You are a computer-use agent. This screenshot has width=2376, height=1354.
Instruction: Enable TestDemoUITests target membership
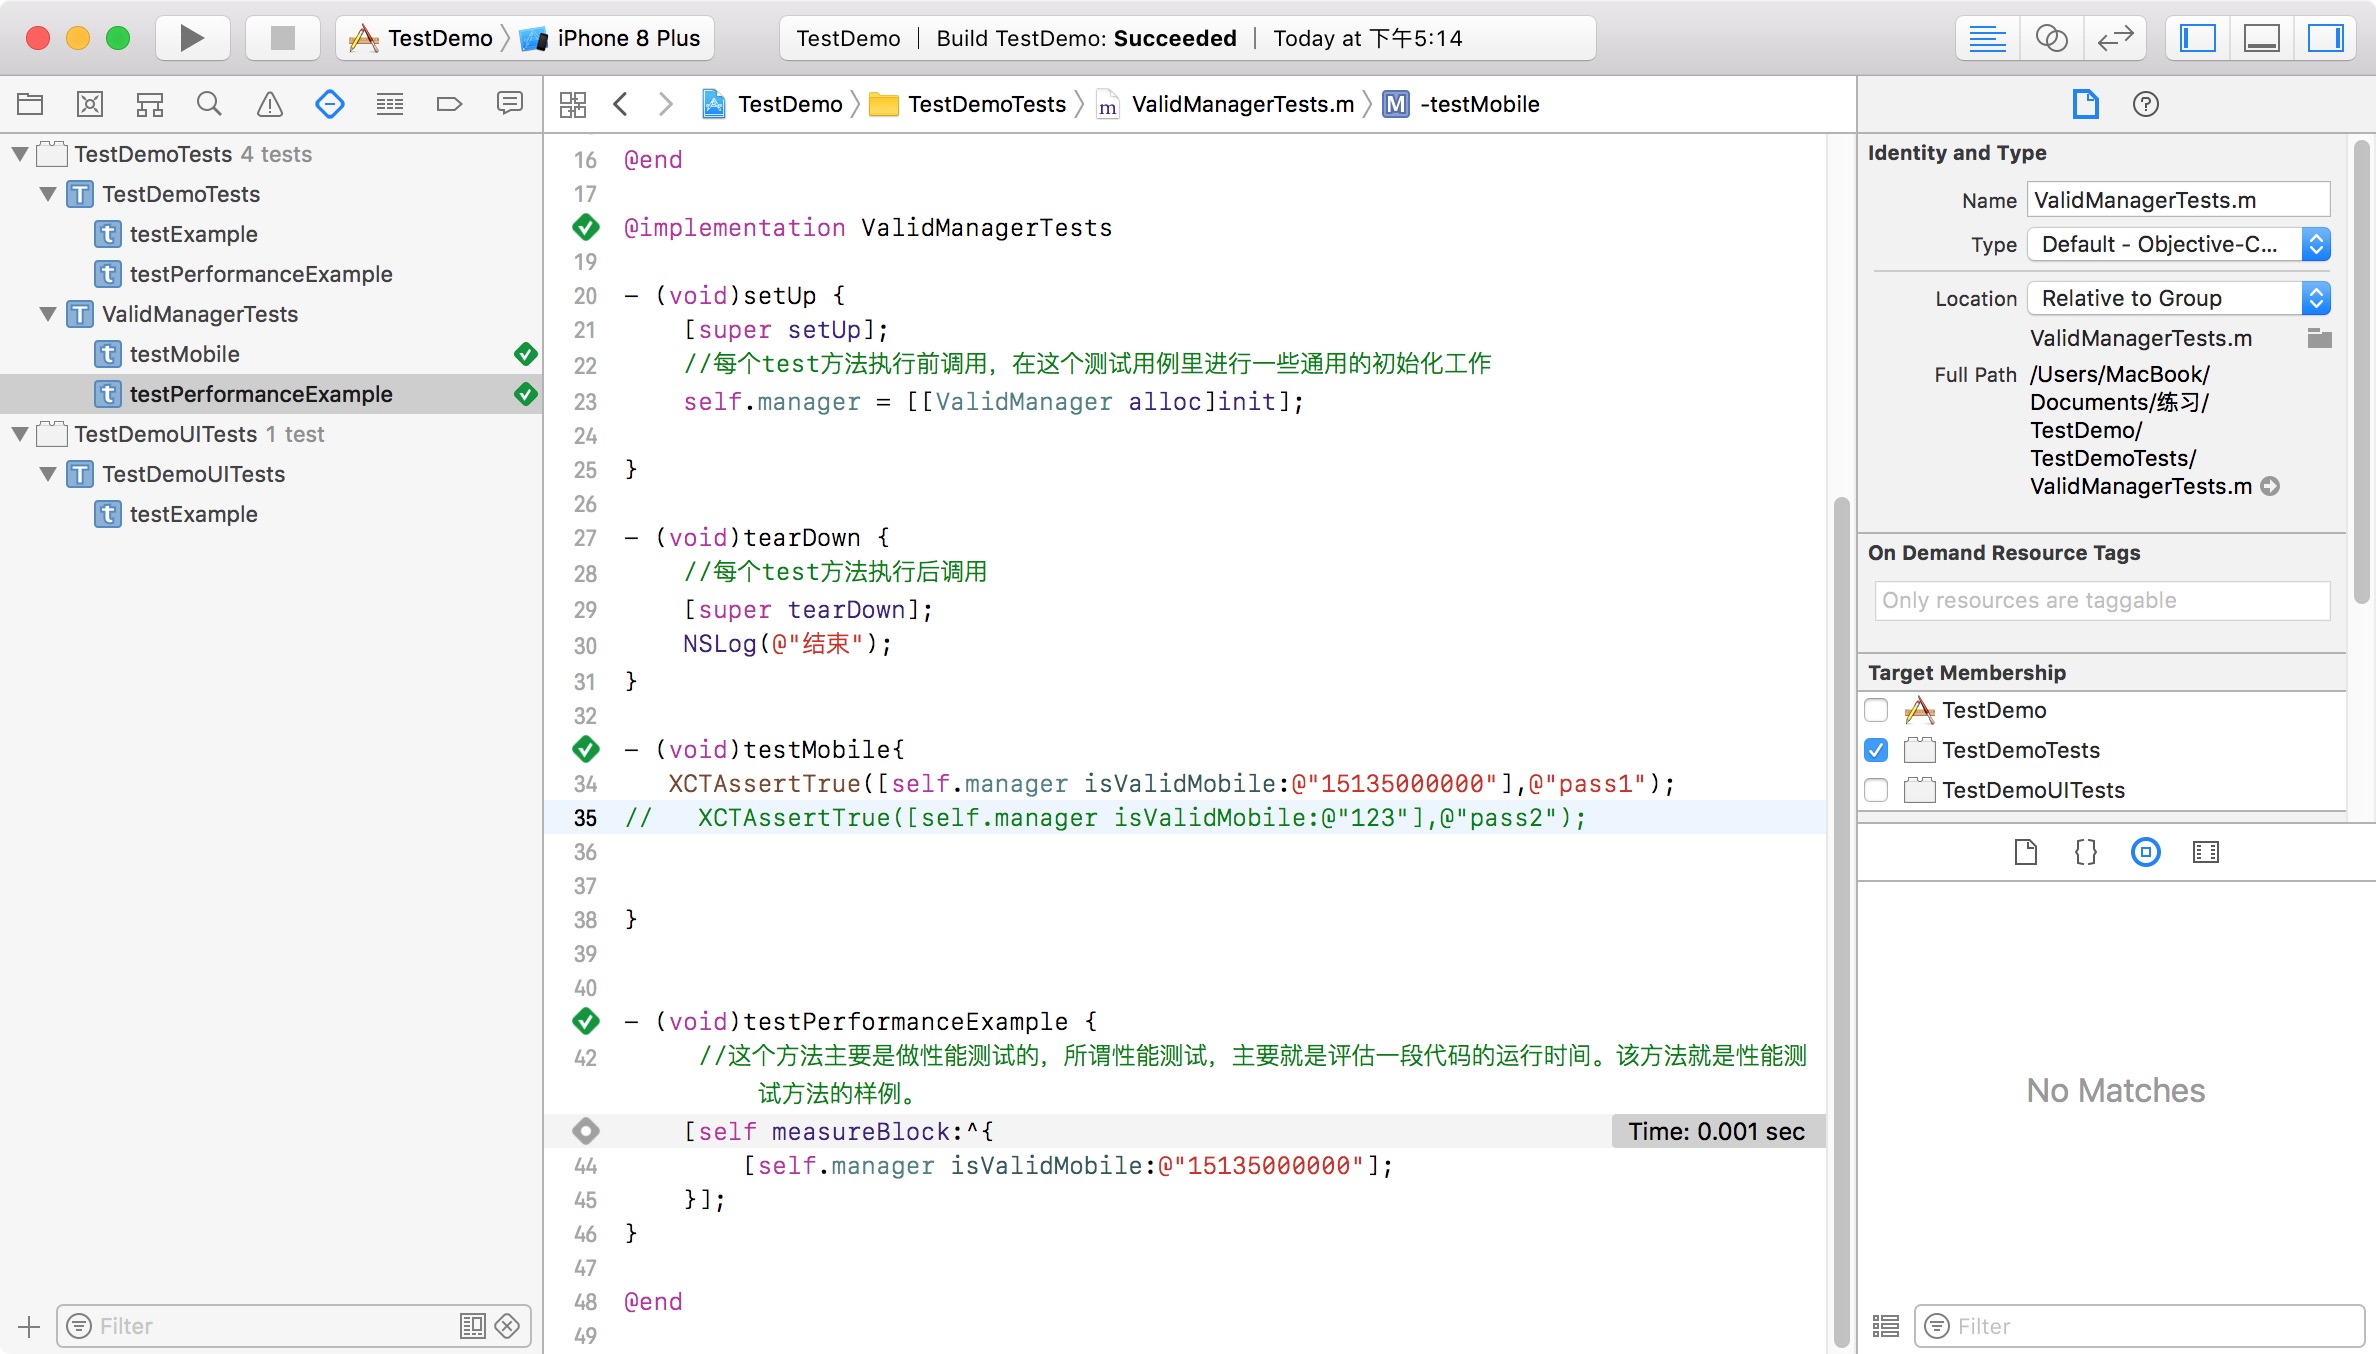pyautogui.click(x=1877, y=790)
